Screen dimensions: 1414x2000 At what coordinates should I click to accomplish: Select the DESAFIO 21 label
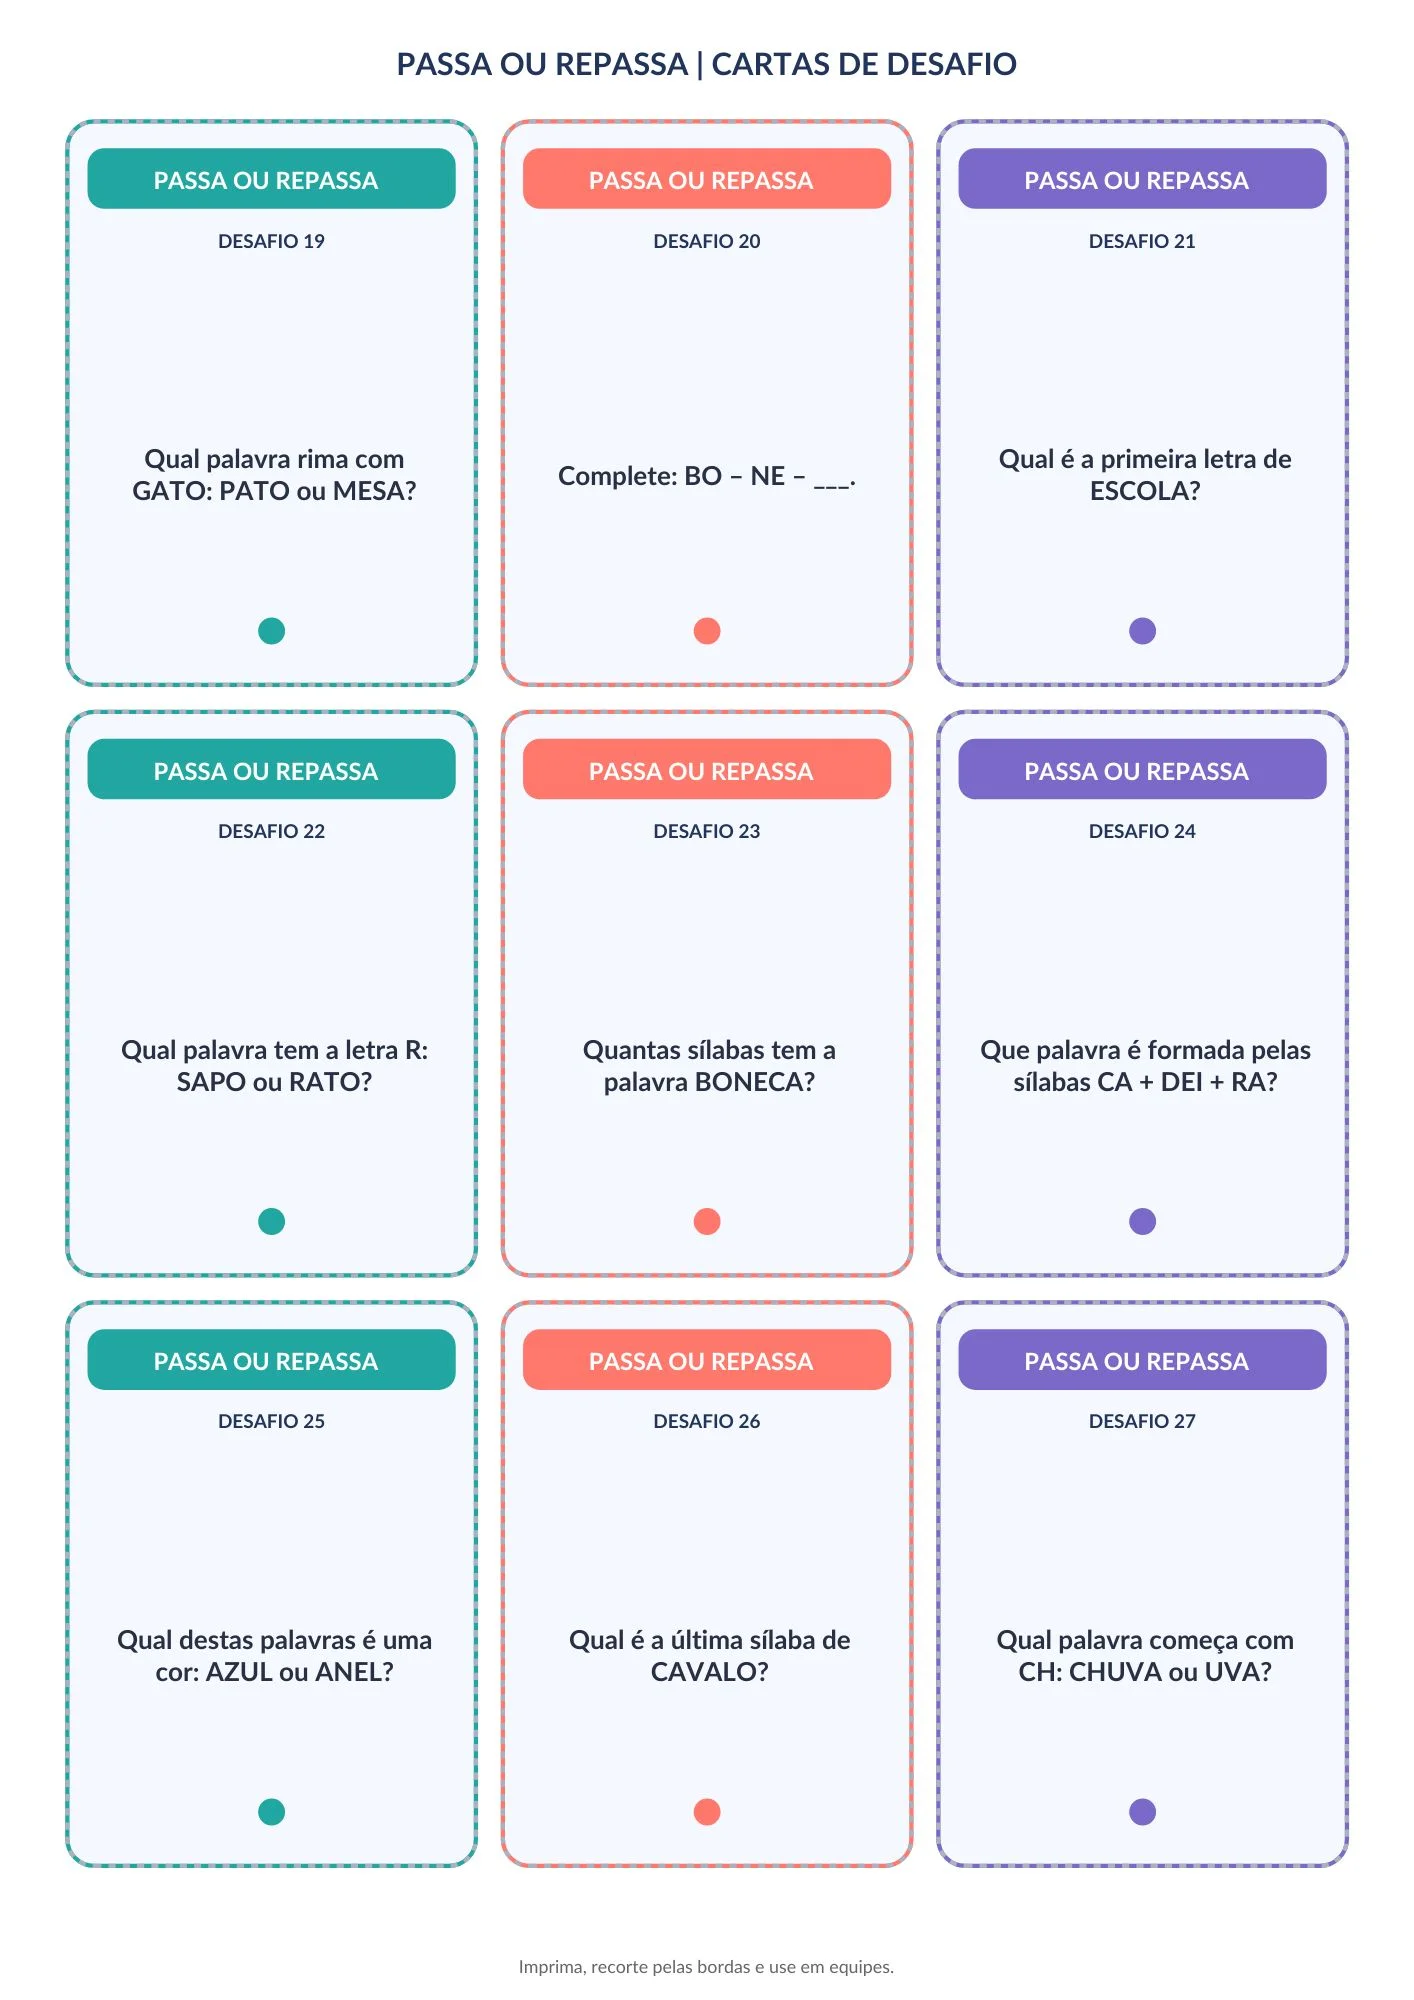coord(1142,241)
